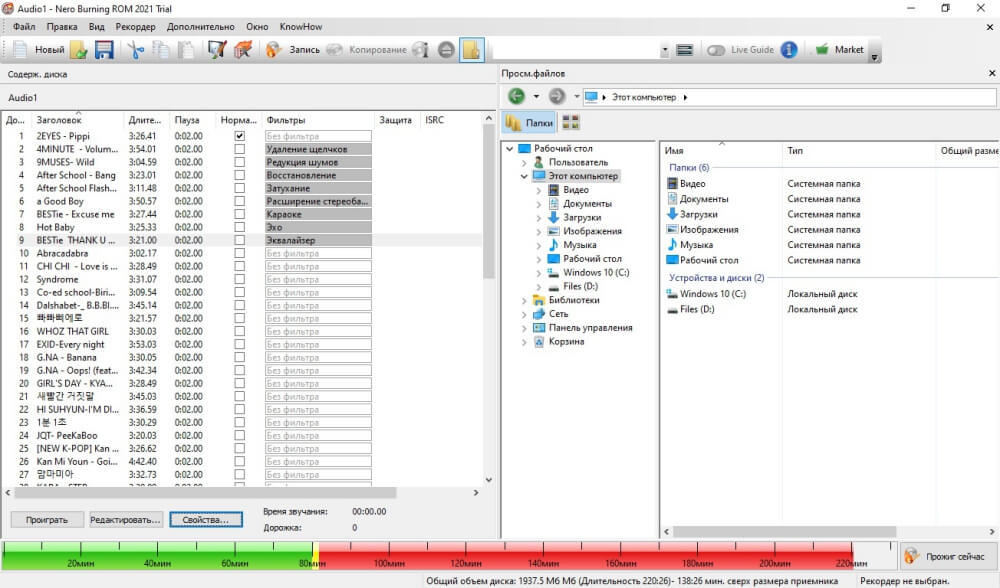This screenshot has width=1000, height=588.
Task: Select Files (D:) drive in file list
Action: (x=690, y=309)
